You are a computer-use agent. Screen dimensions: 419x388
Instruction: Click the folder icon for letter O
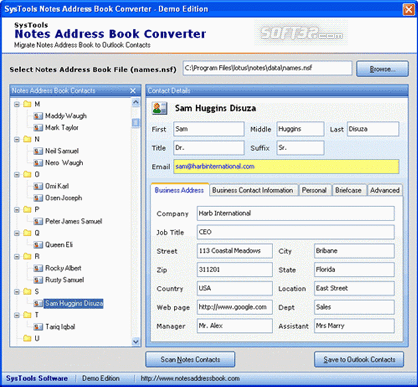[x=27, y=174]
